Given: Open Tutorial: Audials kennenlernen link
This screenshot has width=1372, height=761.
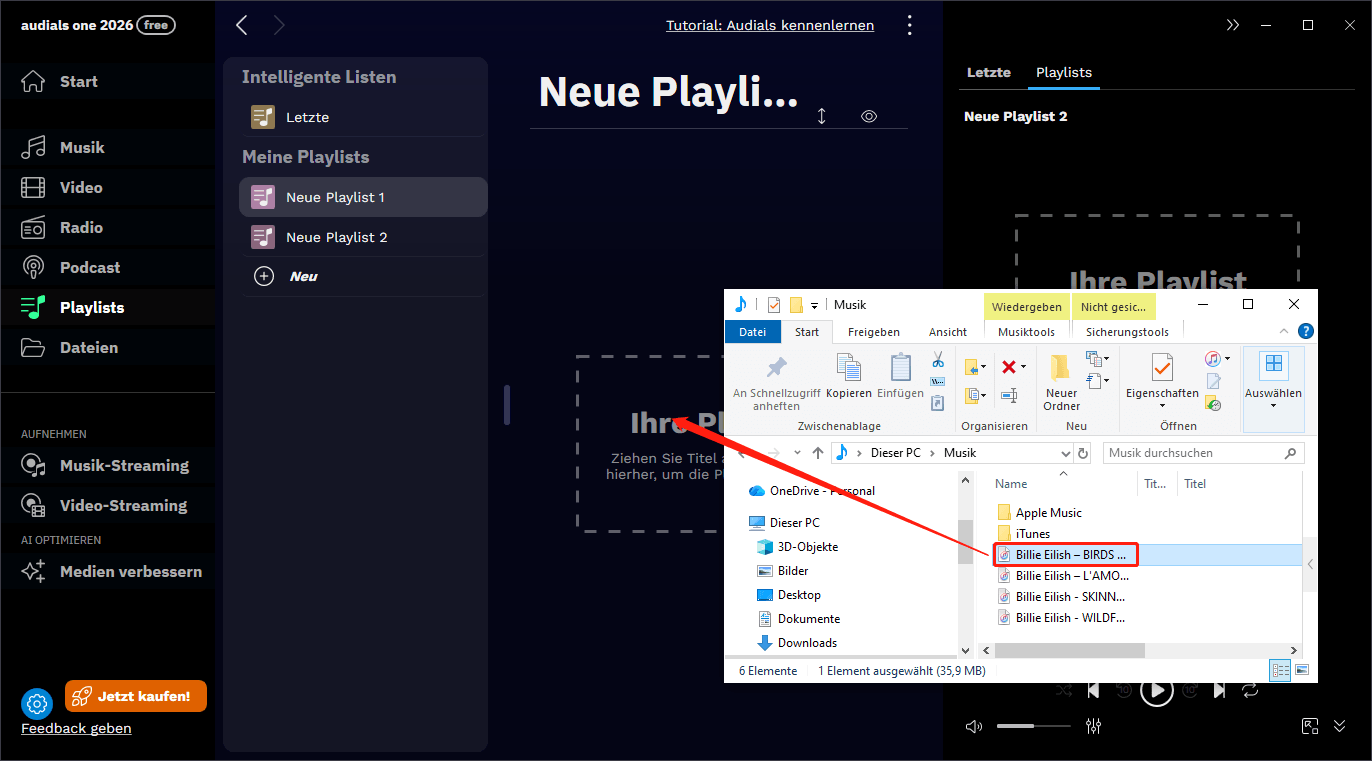Looking at the screenshot, I should (x=770, y=25).
